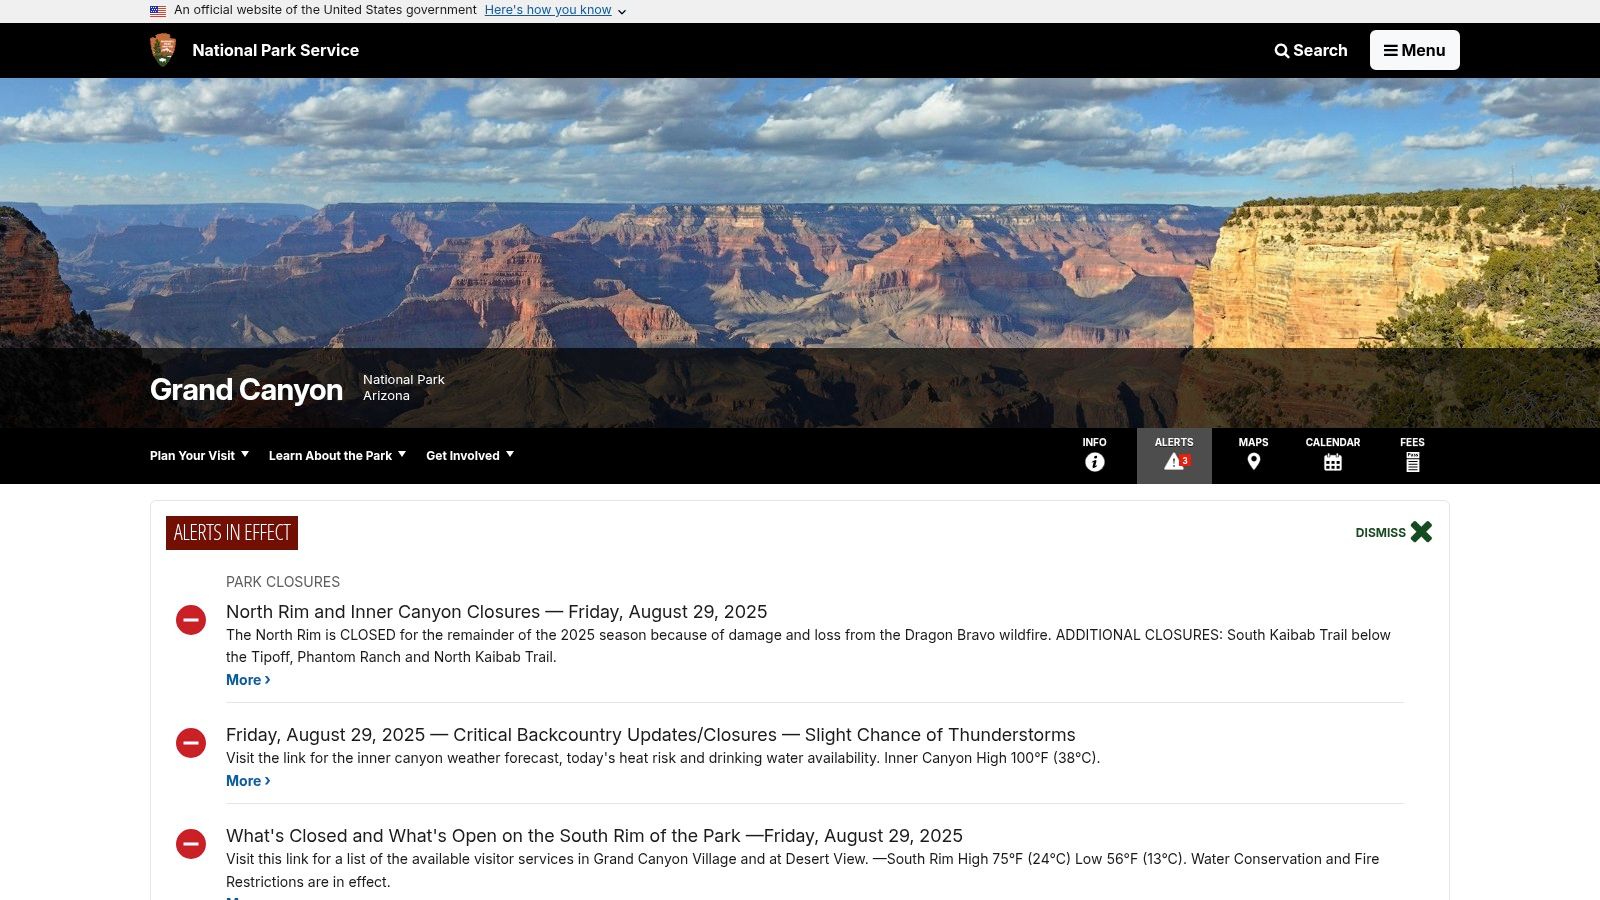The height and width of the screenshot is (900, 1600).
Task: Open the Maps pin icon
Action: click(1253, 456)
